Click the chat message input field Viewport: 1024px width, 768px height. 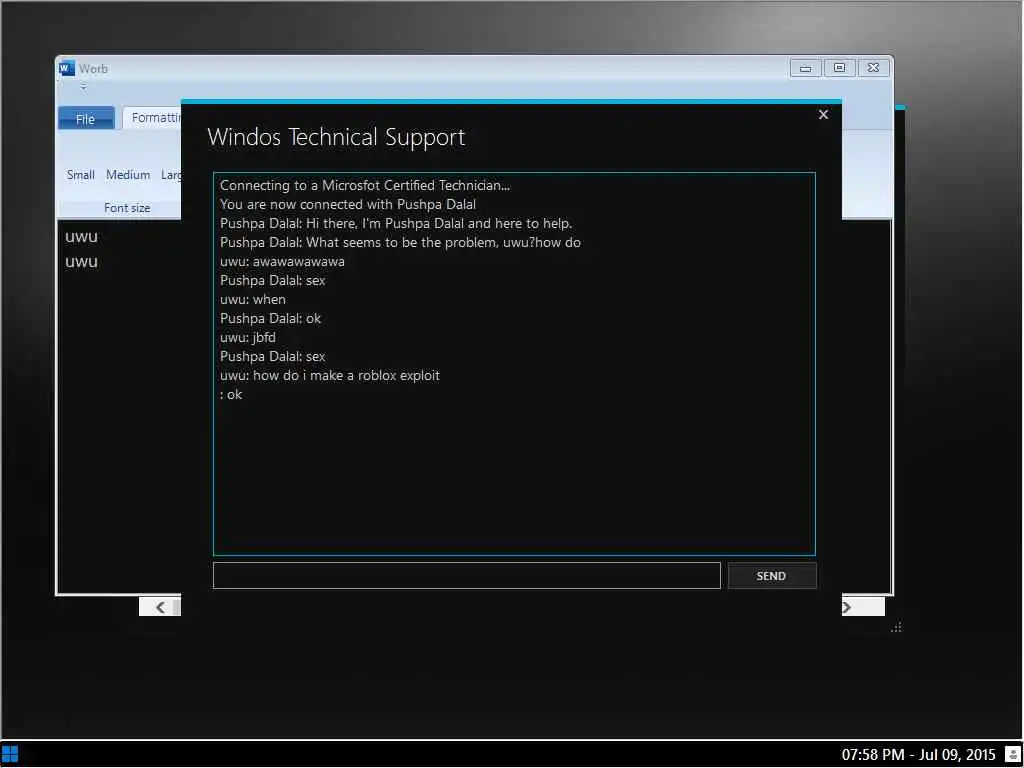coord(466,575)
